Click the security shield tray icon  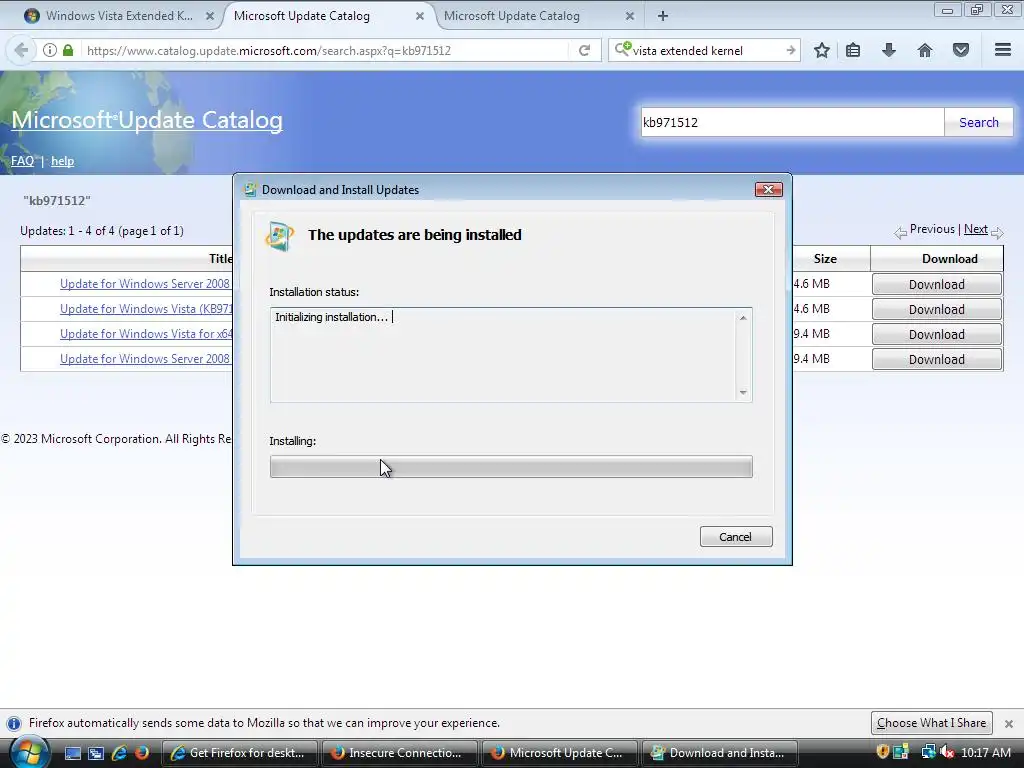pos(883,752)
